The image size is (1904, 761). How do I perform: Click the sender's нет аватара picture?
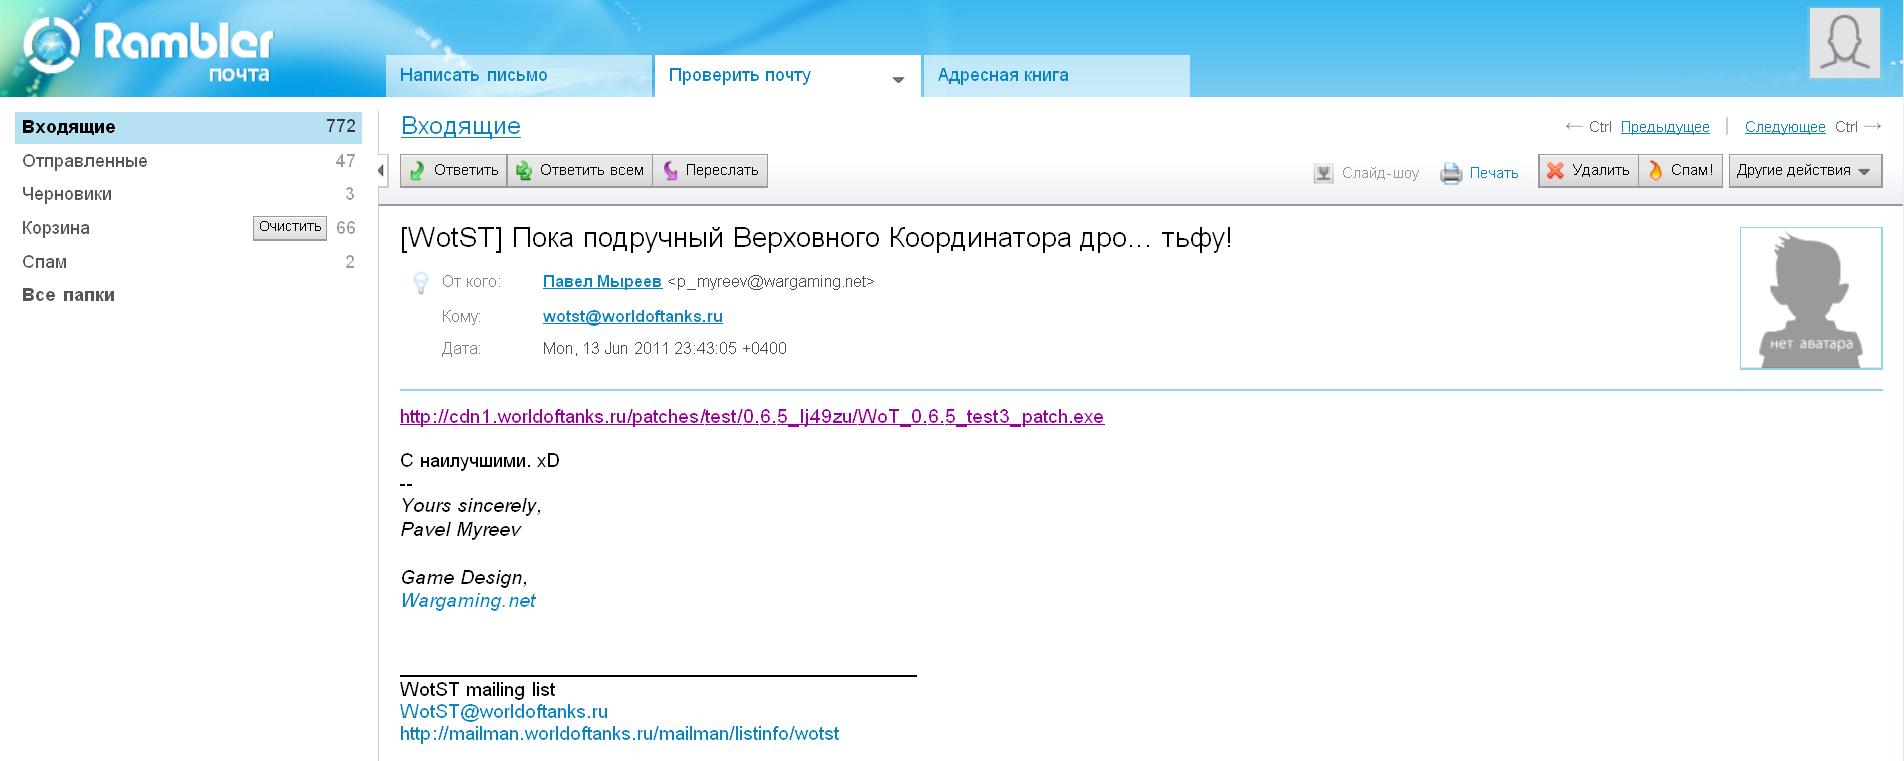[x=1811, y=298]
